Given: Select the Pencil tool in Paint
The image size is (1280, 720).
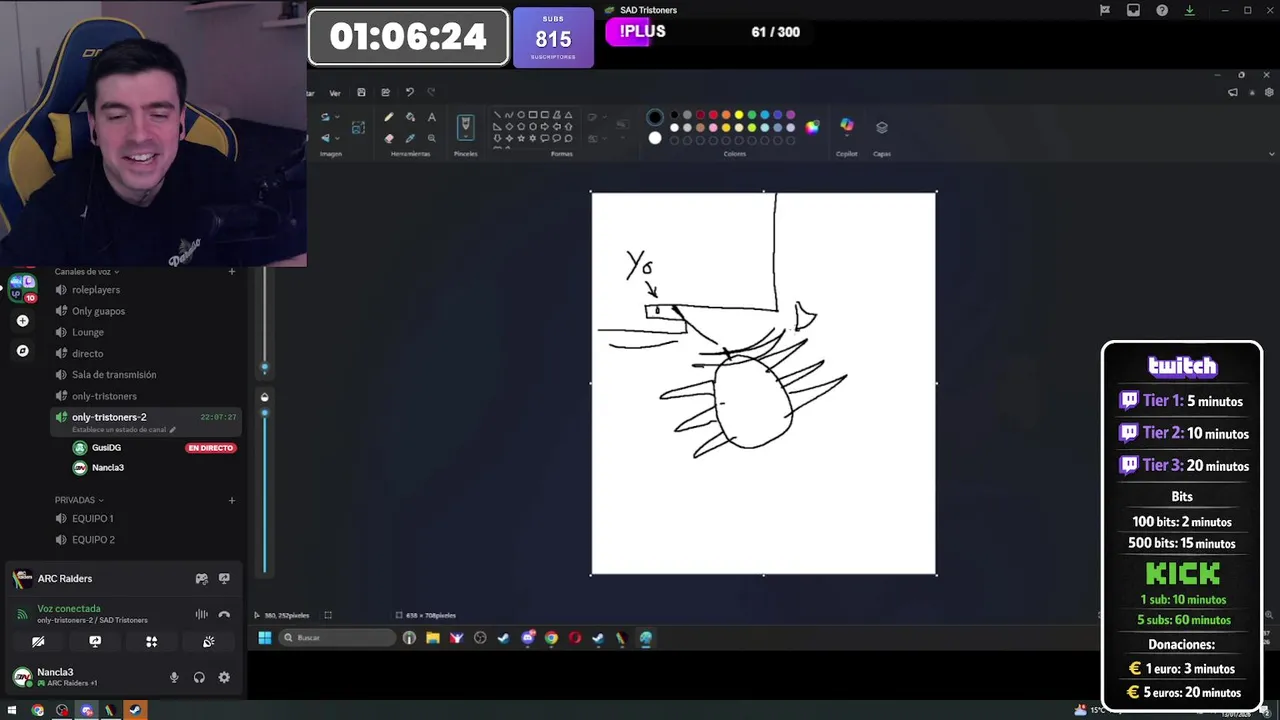Looking at the screenshot, I should [389, 116].
